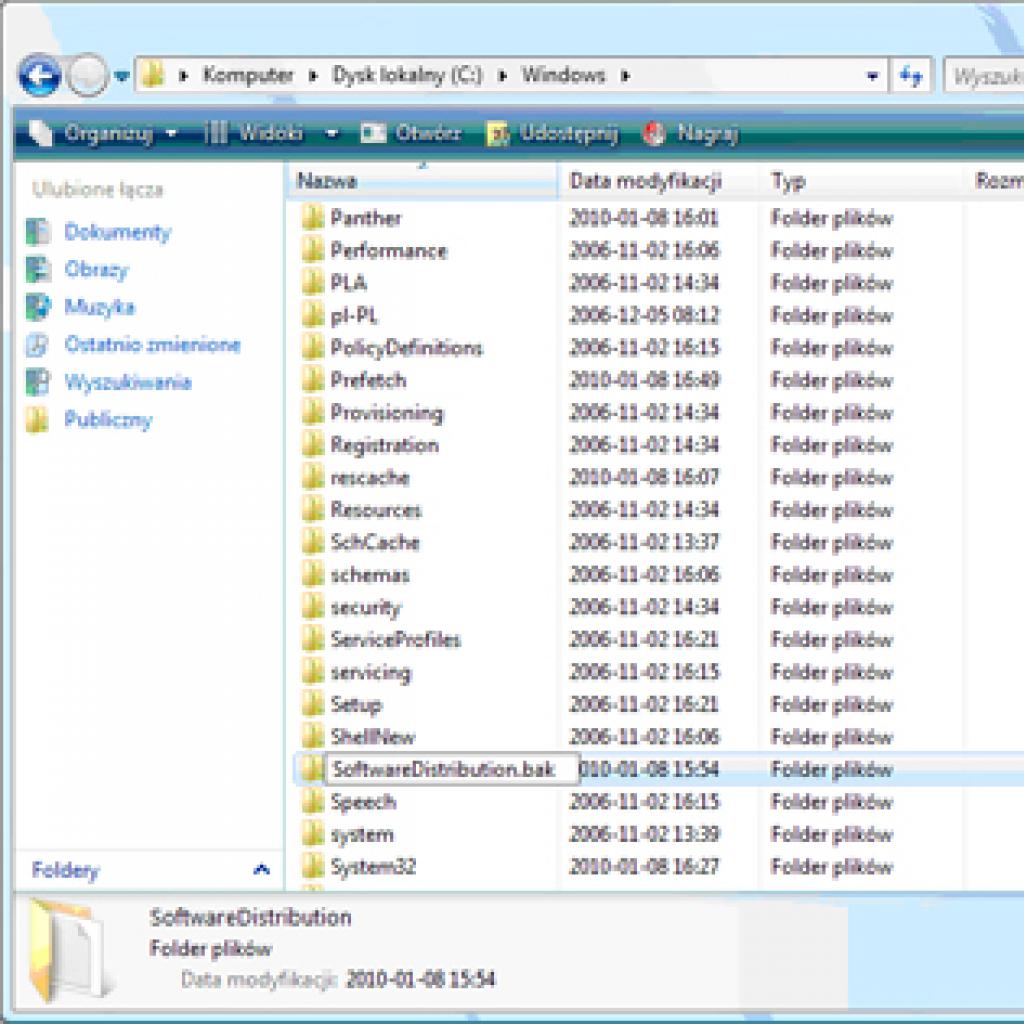Click the Foldery pane label
The image size is (1024, 1024).
65,870
